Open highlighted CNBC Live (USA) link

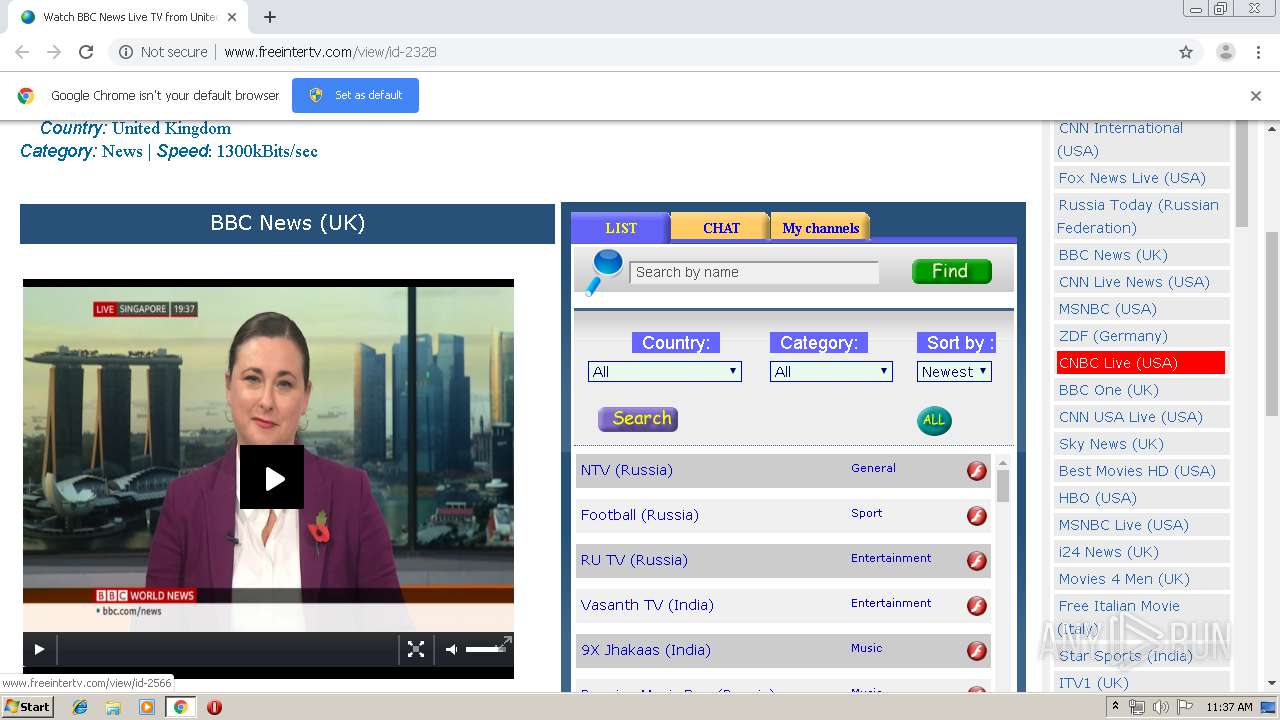[1140, 363]
